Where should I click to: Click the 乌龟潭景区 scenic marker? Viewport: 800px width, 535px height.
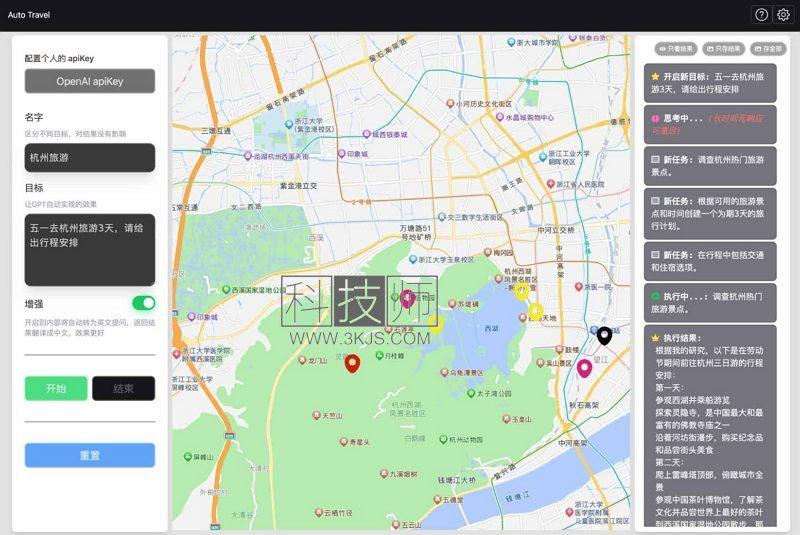click(x=444, y=372)
